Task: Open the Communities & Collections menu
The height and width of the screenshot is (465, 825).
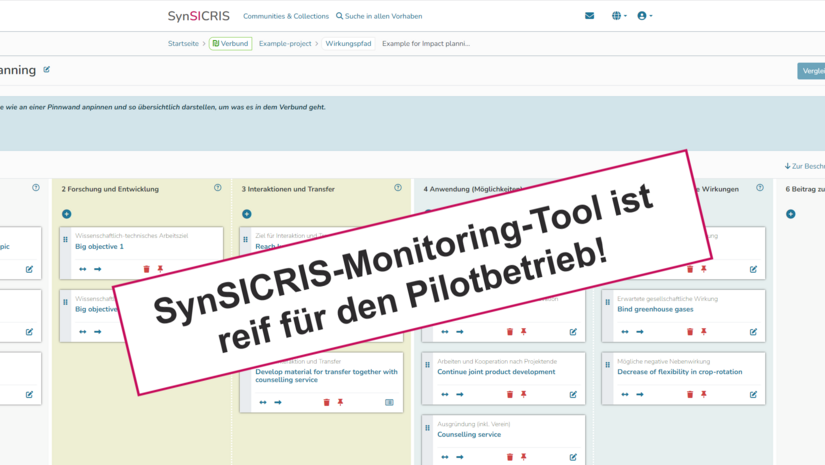Action: [x=285, y=16]
